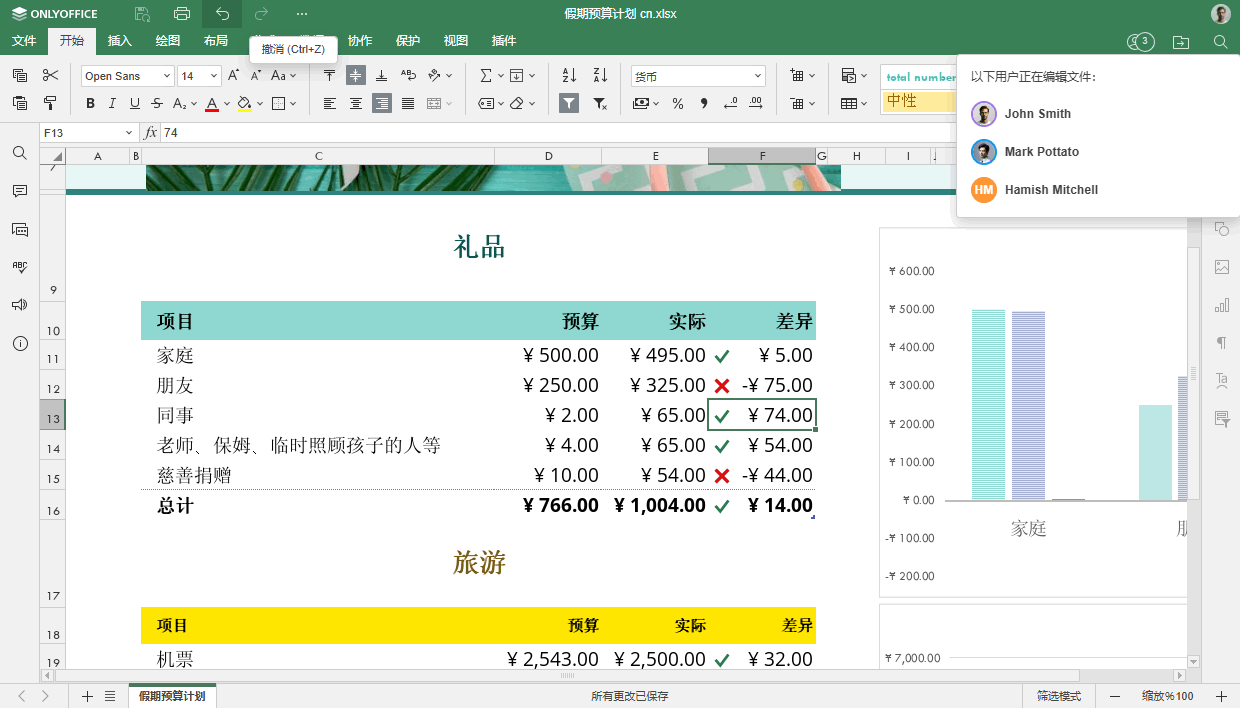Open the Open Sans font list
The image size is (1240, 708).
pos(127,75)
